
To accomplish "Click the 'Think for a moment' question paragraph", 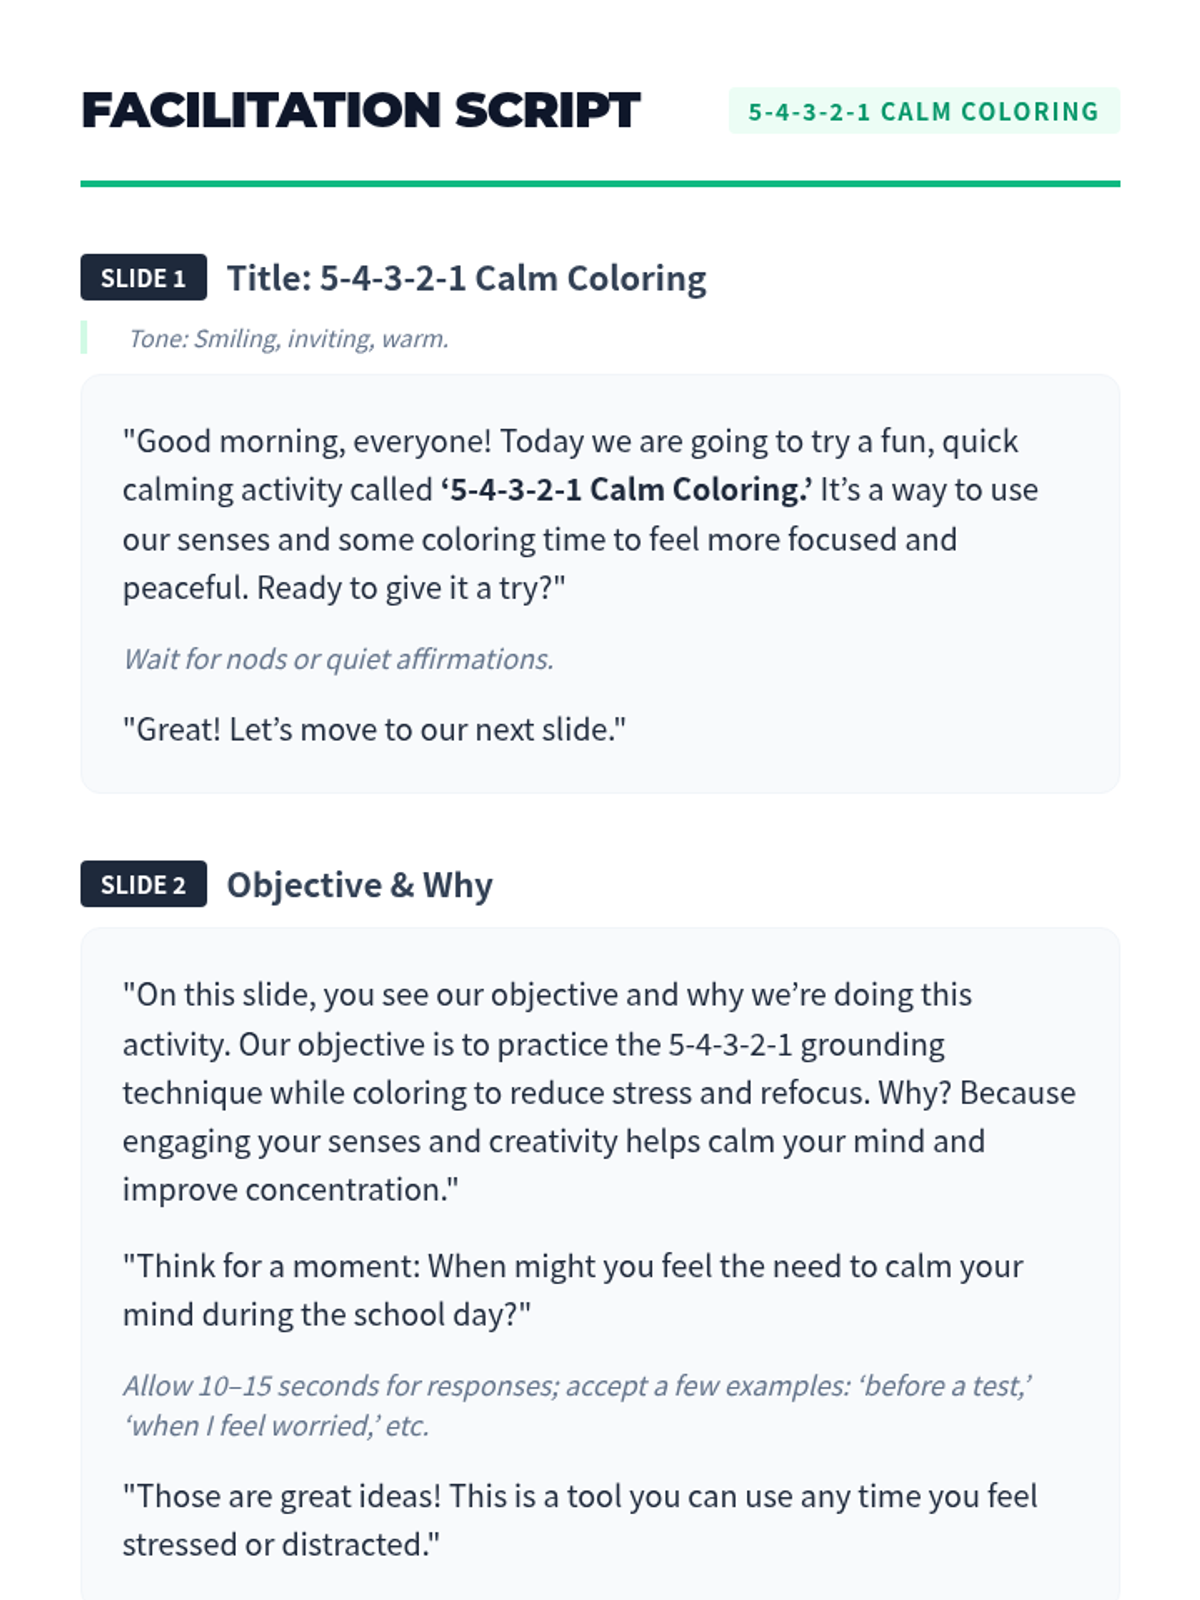I will [x=573, y=1290].
